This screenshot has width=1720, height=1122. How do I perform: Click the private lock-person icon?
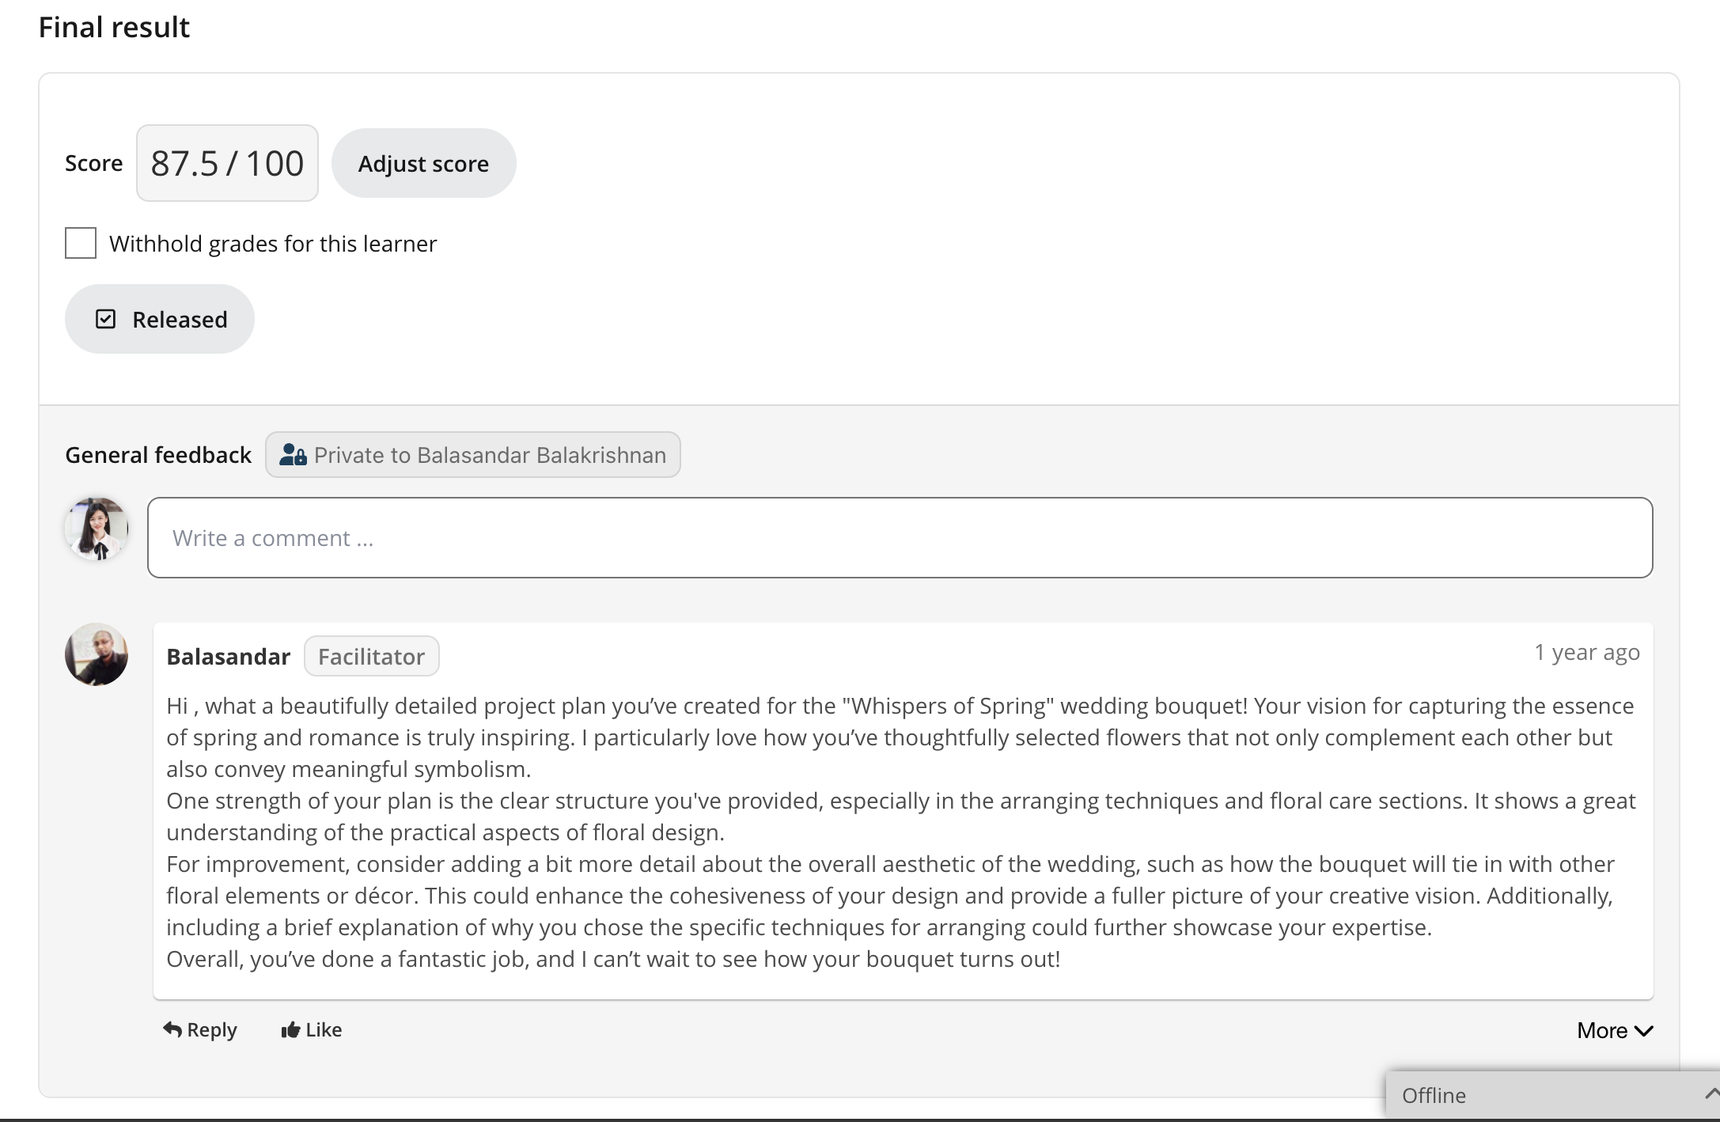click(x=293, y=455)
